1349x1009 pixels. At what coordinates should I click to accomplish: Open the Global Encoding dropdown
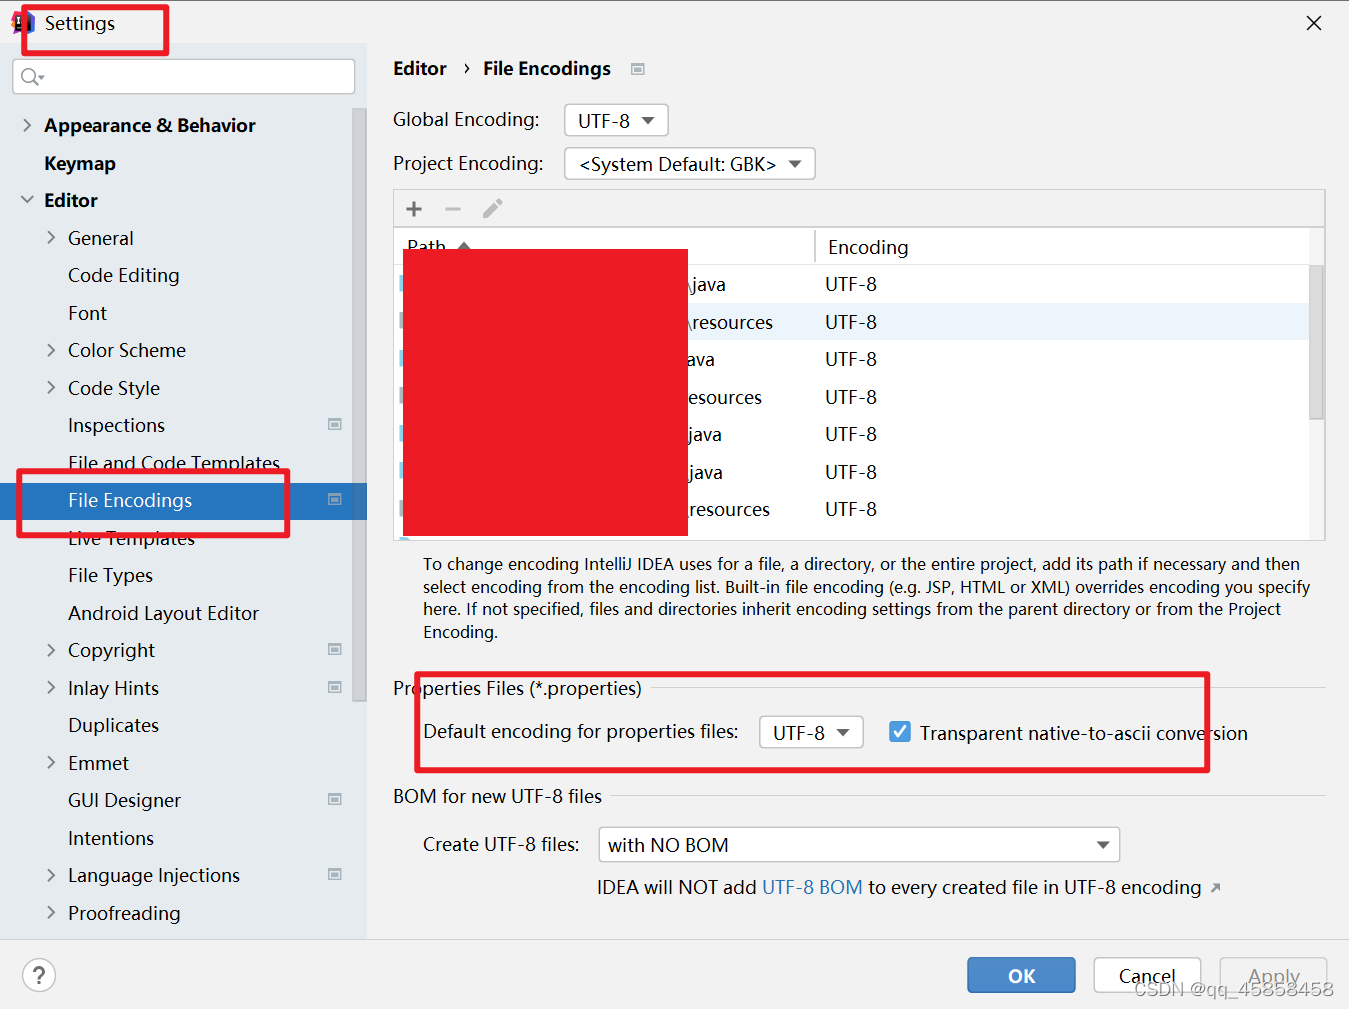point(616,120)
